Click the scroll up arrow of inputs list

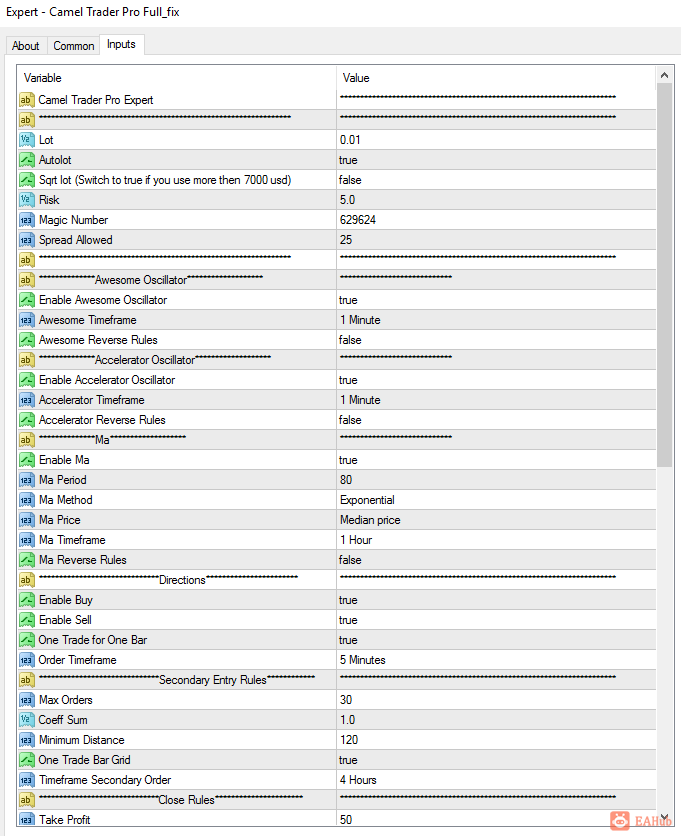pyautogui.click(x=664, y=75)
